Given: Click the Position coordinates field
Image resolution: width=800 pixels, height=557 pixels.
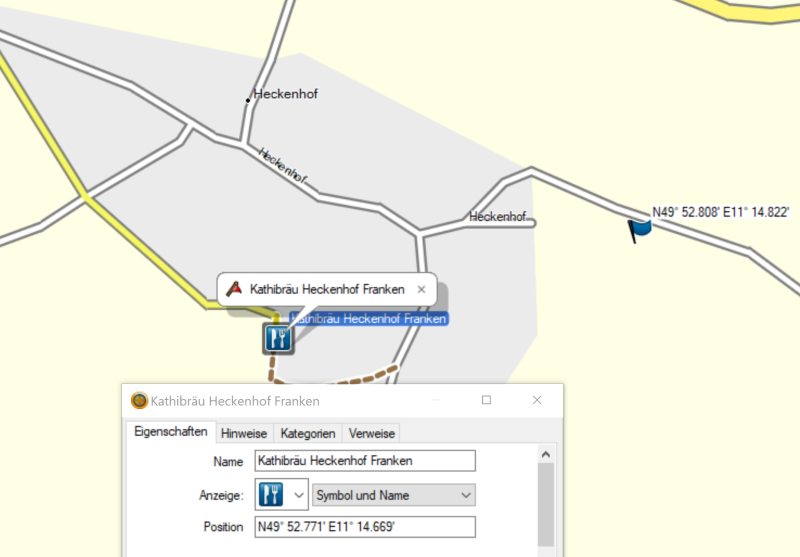Looking at the screenshot, I should click(x=365, y=526).
